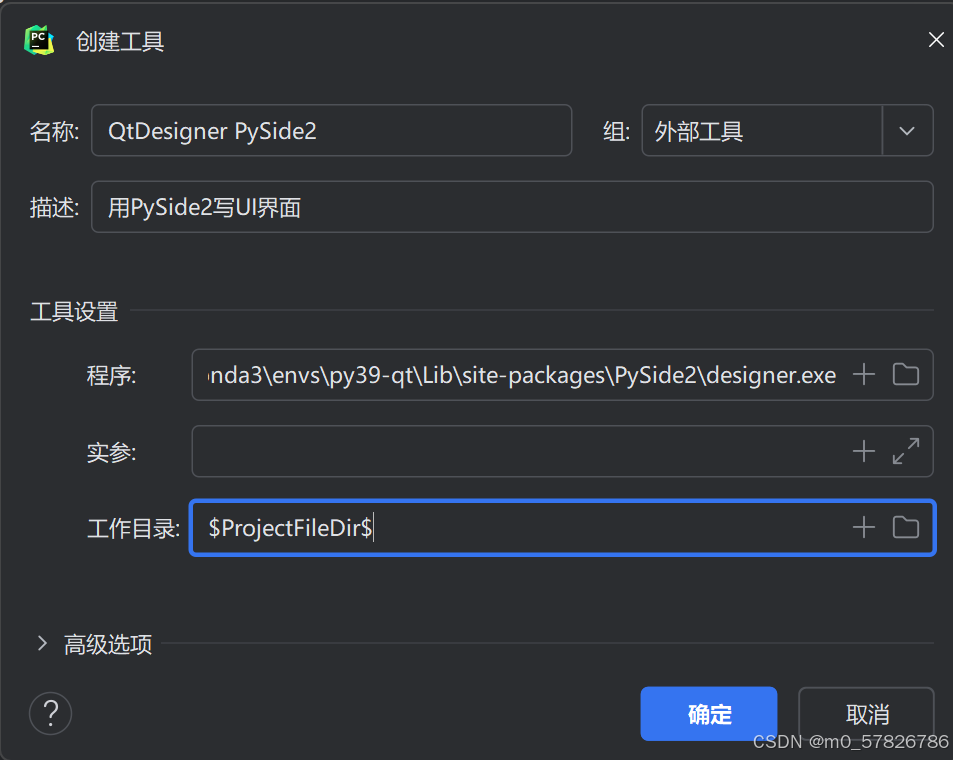The width and height of the screenshot is (953, 760).
Task: Click the 高级选项 label text
Action: tap(108, 644)
